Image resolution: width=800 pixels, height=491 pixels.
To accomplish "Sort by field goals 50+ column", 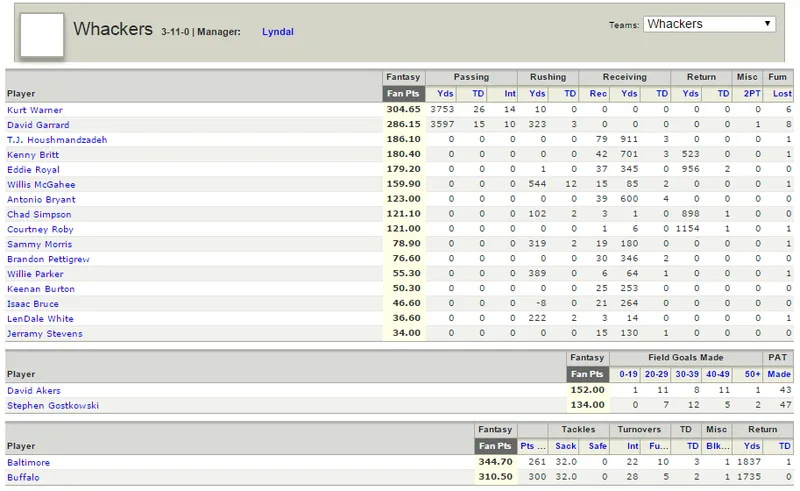I will (753, 374).
